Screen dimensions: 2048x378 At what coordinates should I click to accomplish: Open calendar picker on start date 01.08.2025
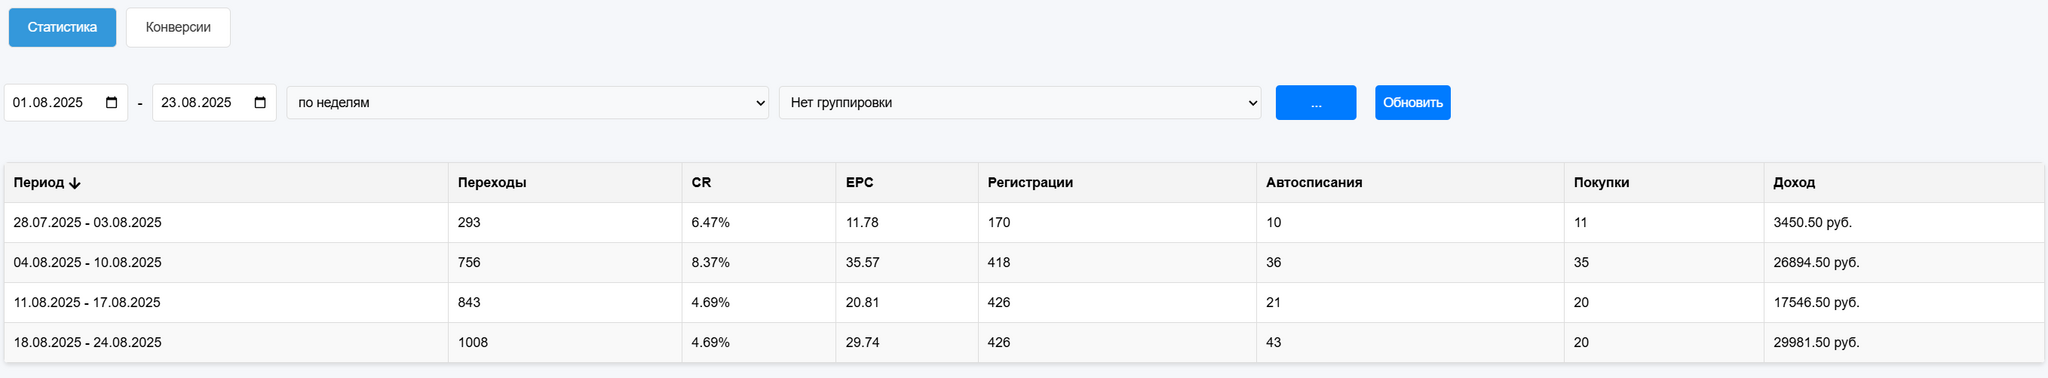pos(112,103)
